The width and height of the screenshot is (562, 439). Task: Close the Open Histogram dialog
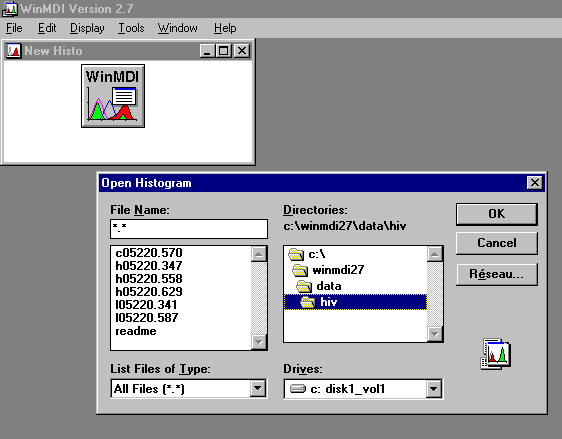pos(534,183)
